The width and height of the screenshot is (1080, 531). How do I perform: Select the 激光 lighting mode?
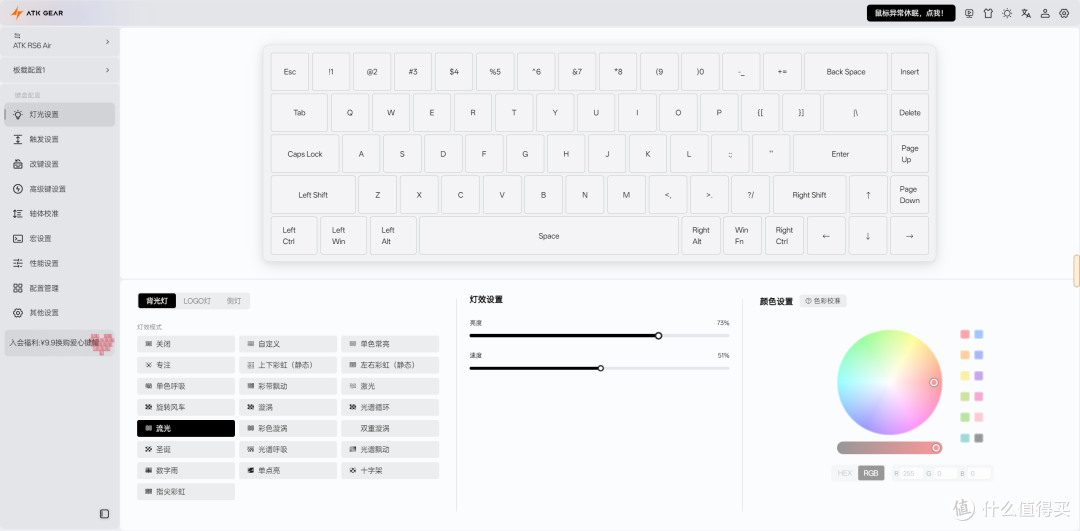390,386
